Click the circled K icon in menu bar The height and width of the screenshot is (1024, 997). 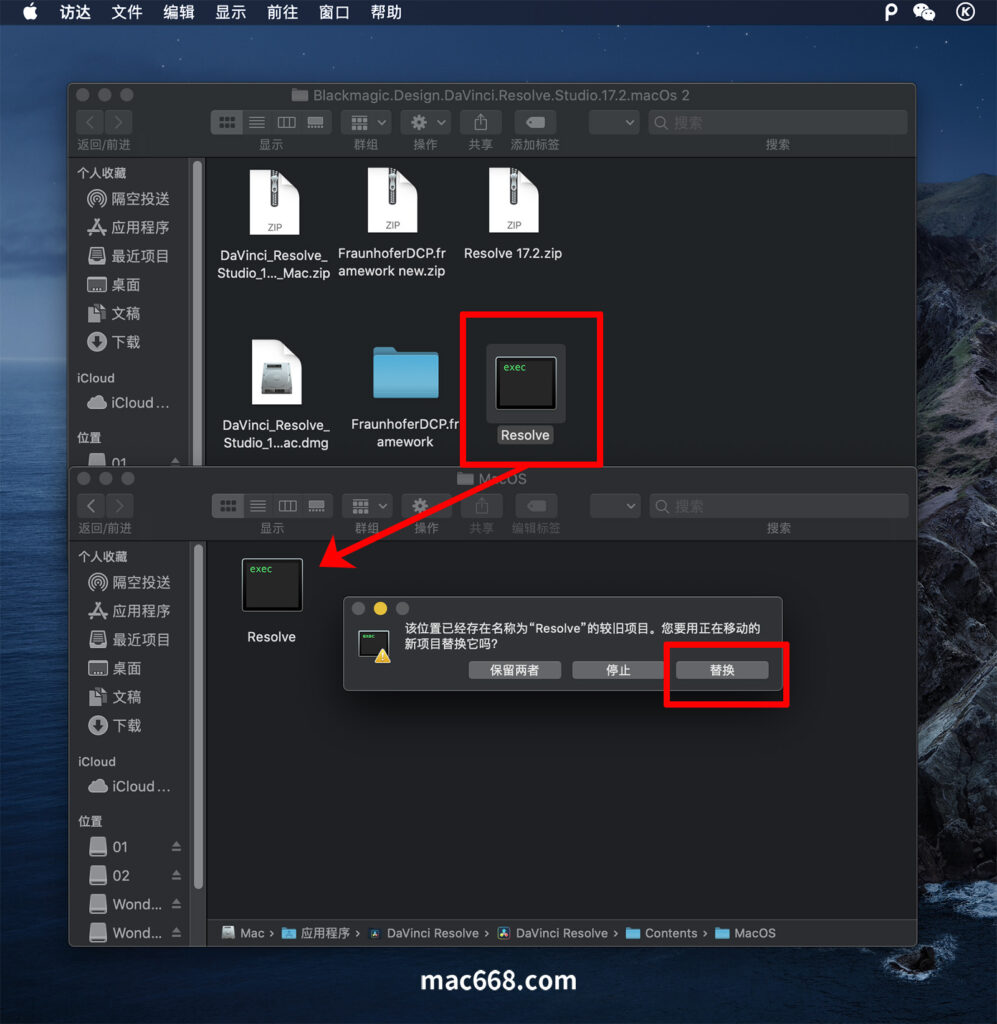965,12
